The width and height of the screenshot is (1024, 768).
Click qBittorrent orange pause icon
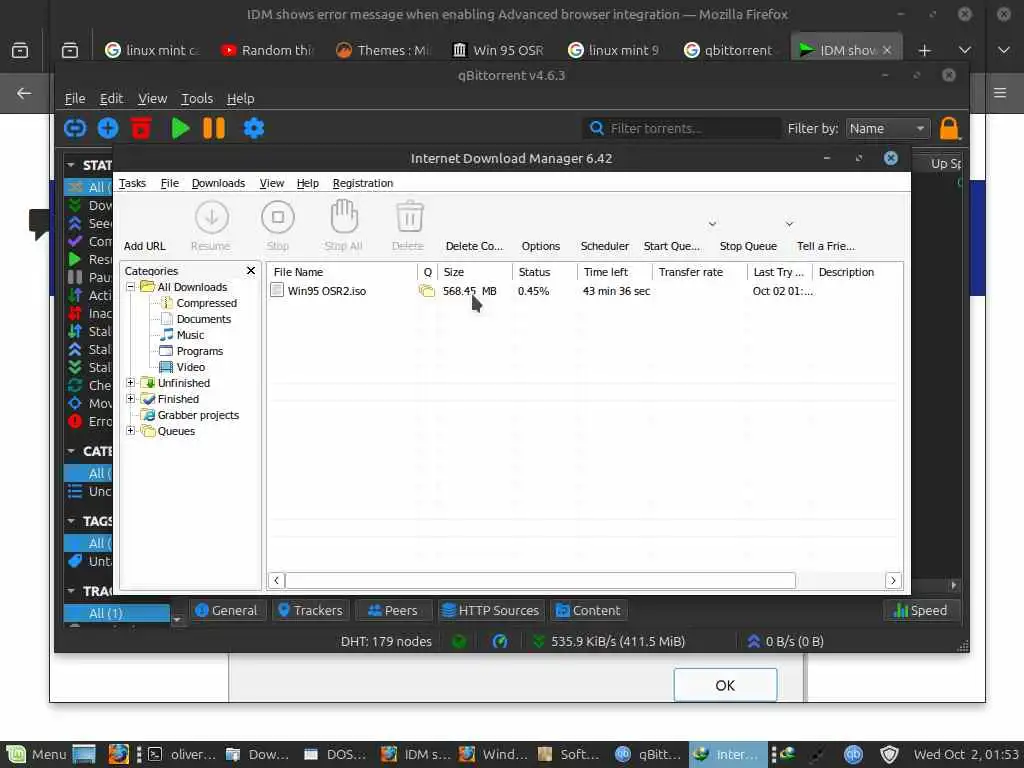[x=214, y=128]
